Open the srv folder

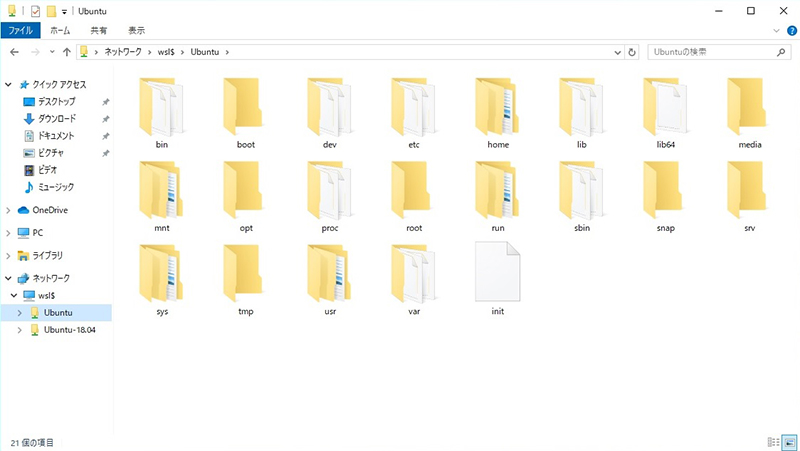coord(749,196)
